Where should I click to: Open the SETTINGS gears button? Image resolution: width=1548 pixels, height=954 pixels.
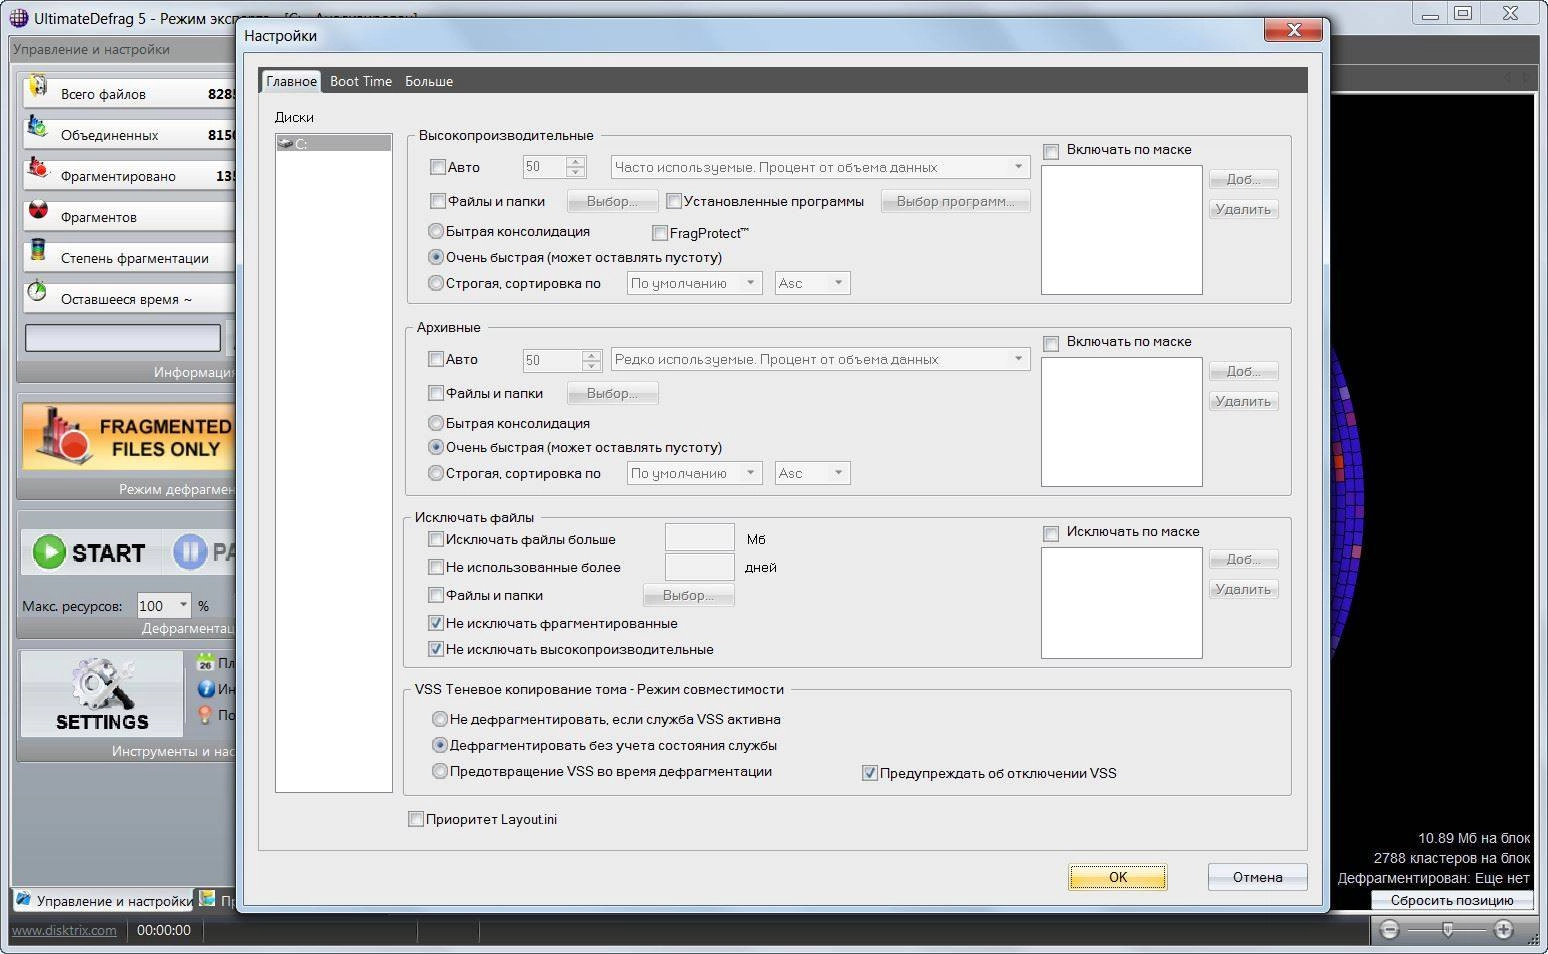102,694
